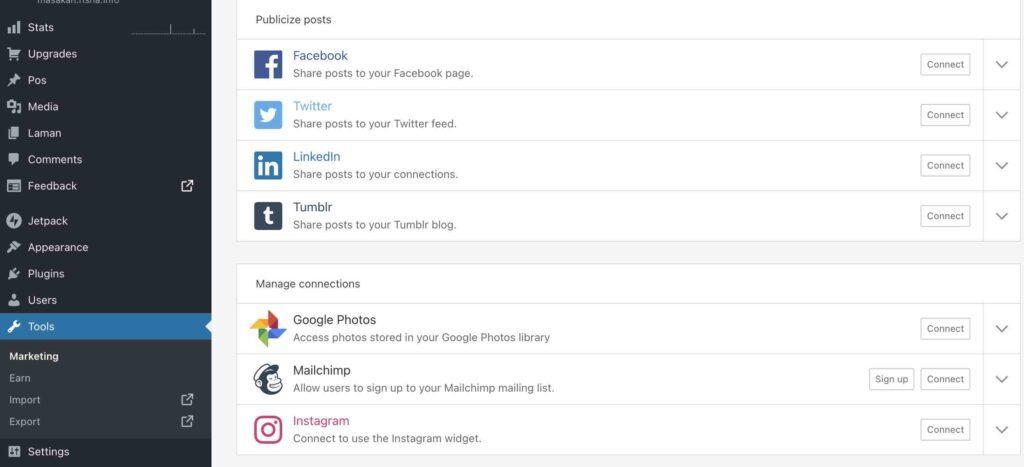Click the Mailchimp monkey icon
The image size is (1024, 467).
(x=268, y=379)
